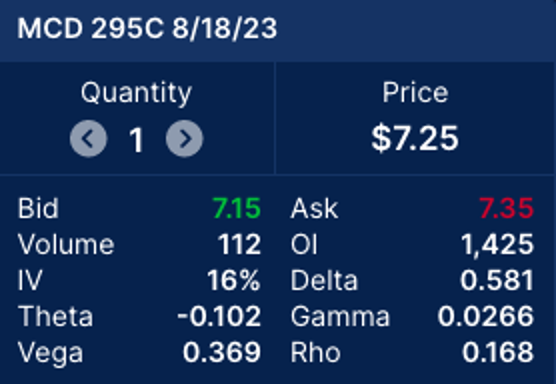Select the OI value 1,425

coord(497,244)
